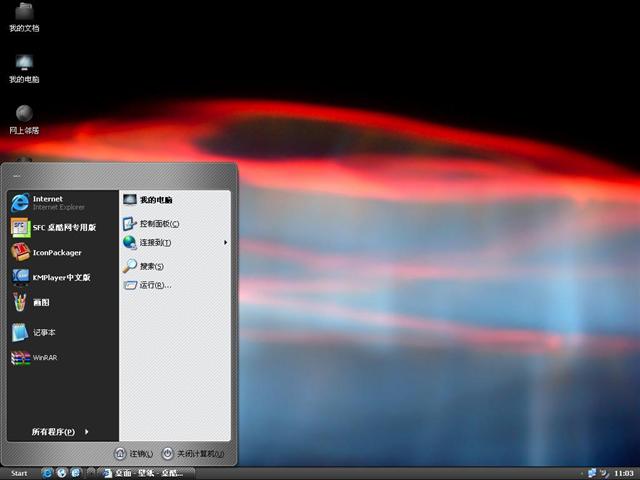Open 我的电脑 in the Start menu's right pane
640x480 pixels.
pyautogui.click(x=175, y=200)
